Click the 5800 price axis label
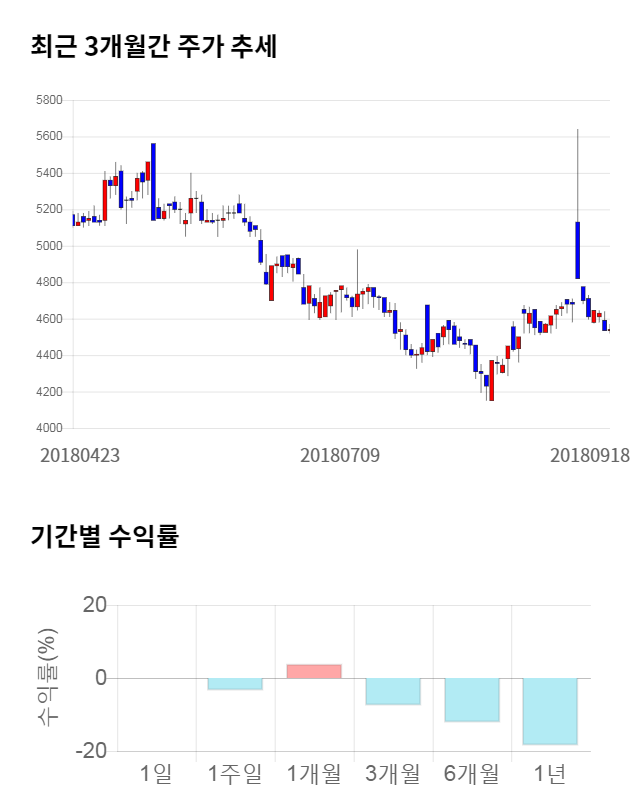 [x=49, y=100]
